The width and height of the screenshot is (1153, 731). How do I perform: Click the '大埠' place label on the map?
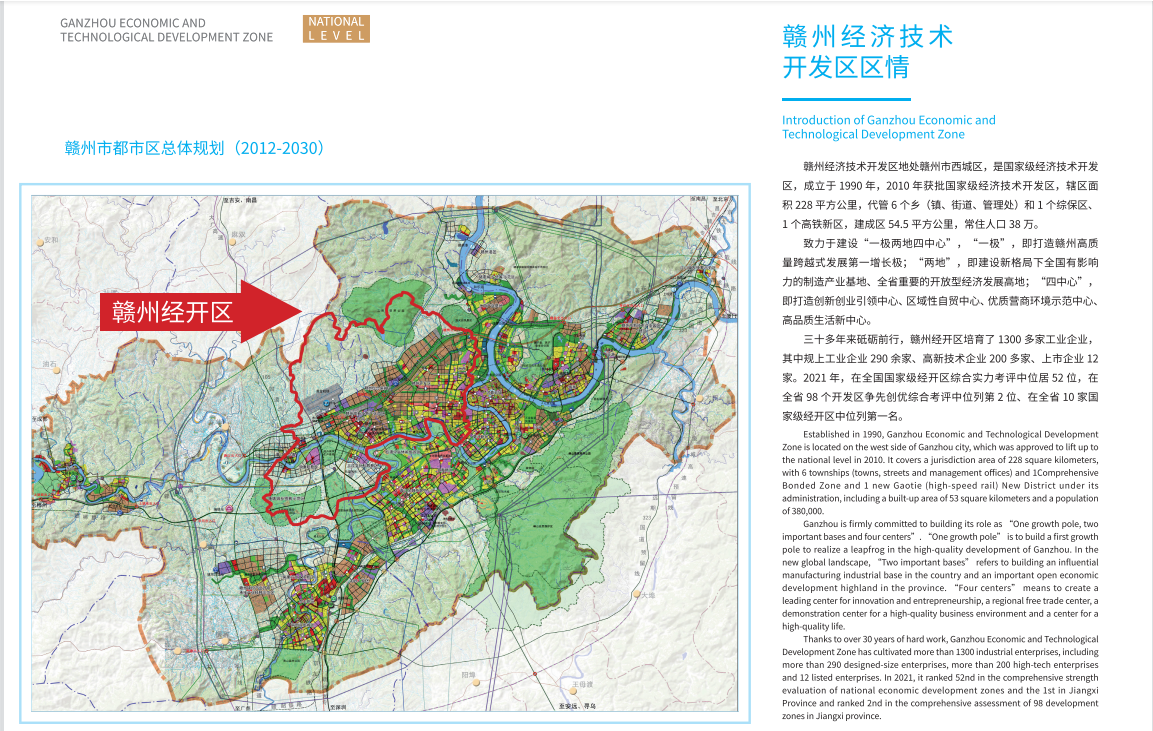[647, 595]
